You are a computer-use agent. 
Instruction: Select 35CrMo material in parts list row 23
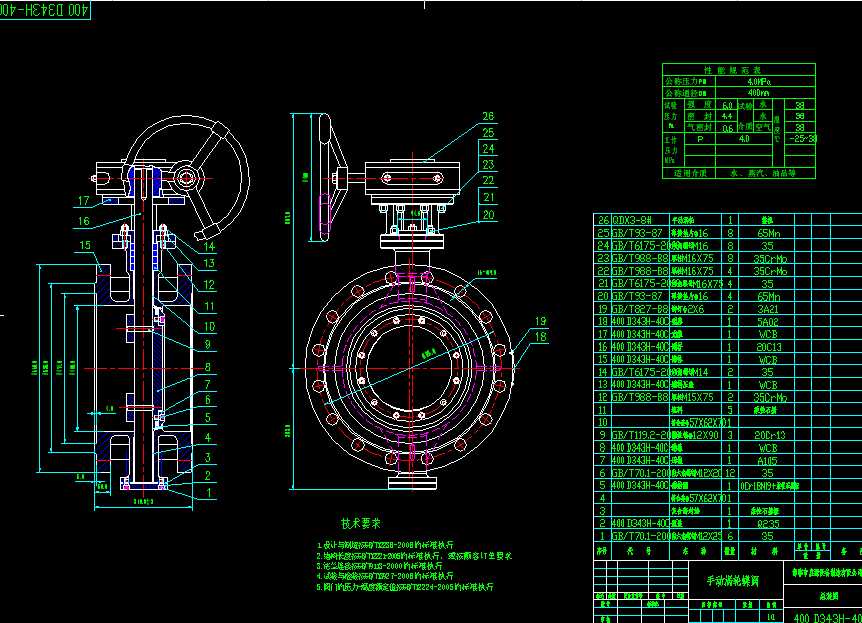point(770,258)
